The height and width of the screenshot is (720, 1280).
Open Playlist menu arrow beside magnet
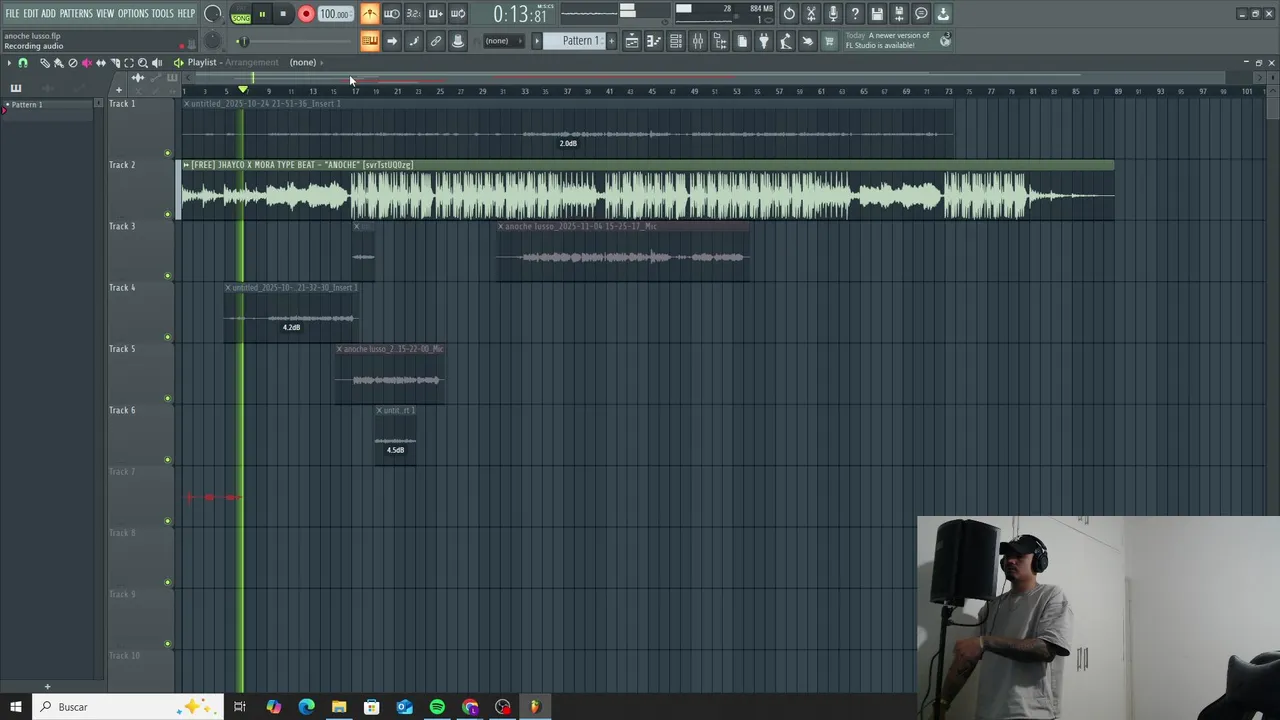[9, 63]
